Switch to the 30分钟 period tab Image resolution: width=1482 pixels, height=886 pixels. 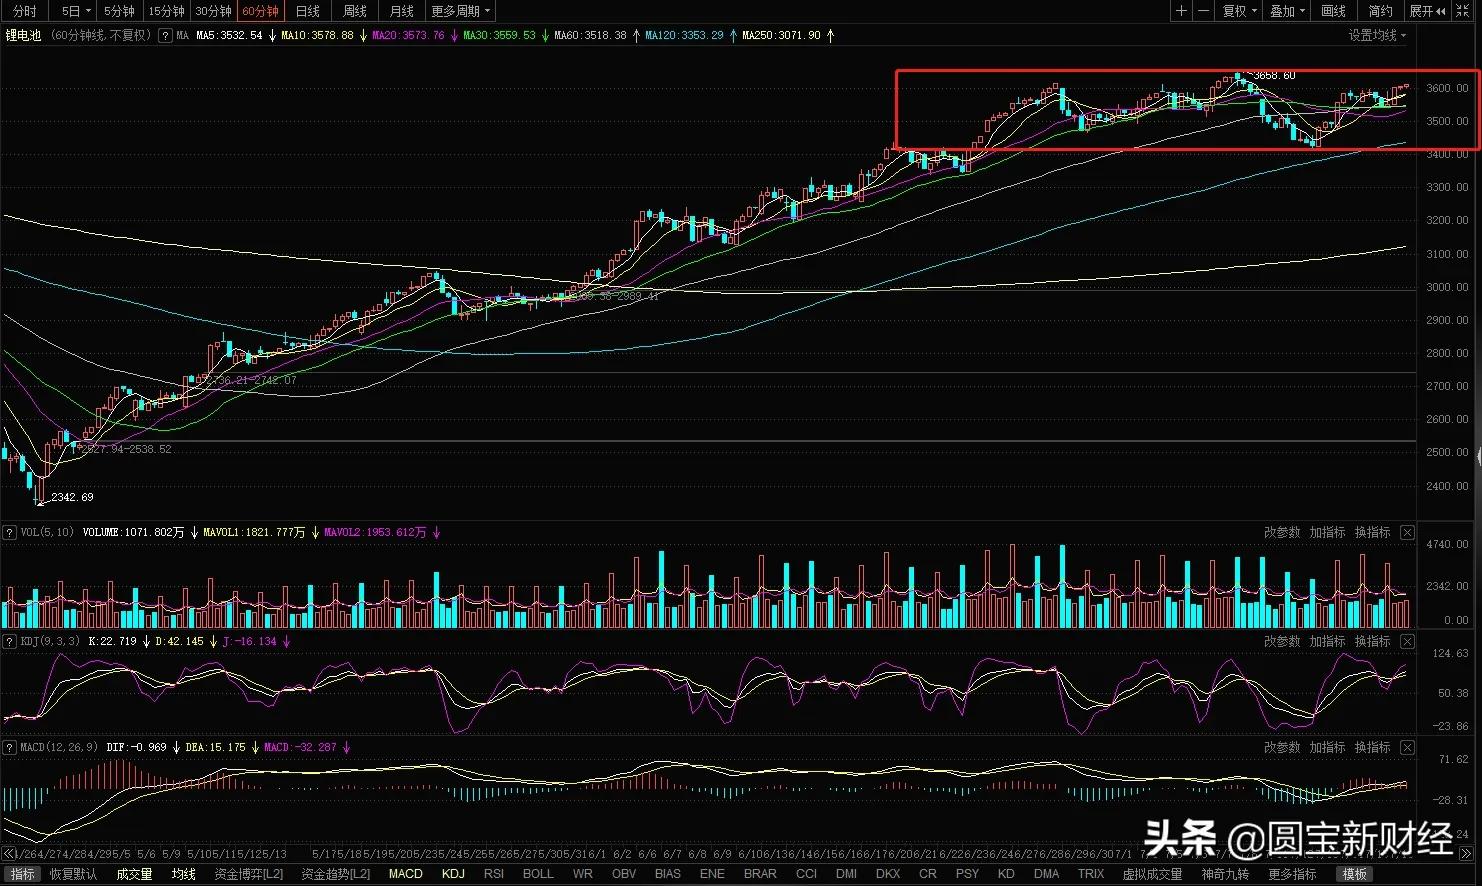213,11
